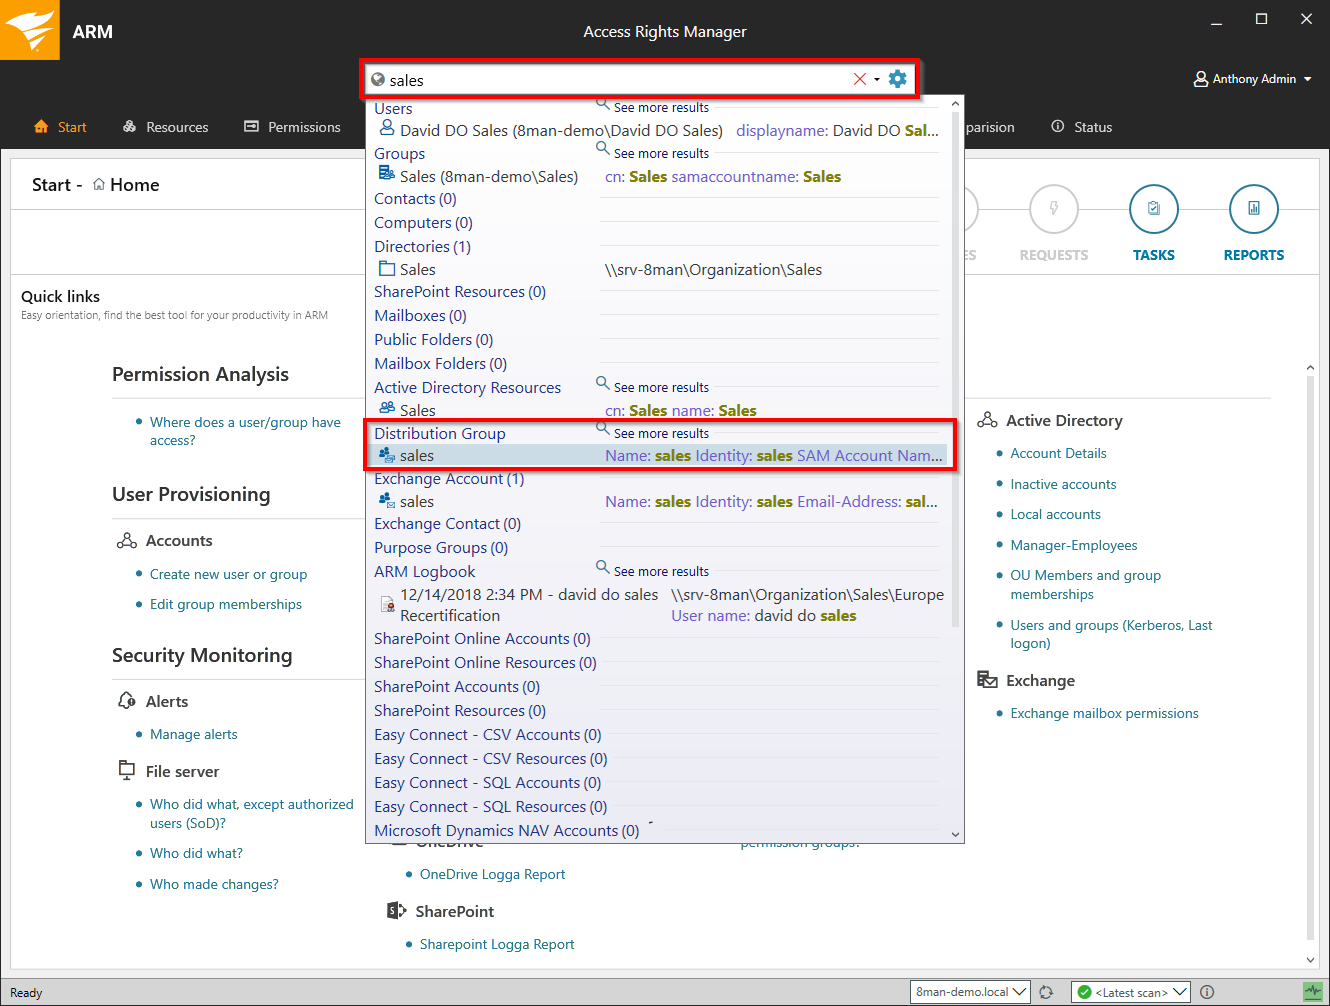Image resolution: width=1330 pixels, height=1006 pixels.
Task: Click the Requests circle icon
Action: [1053, 209]
